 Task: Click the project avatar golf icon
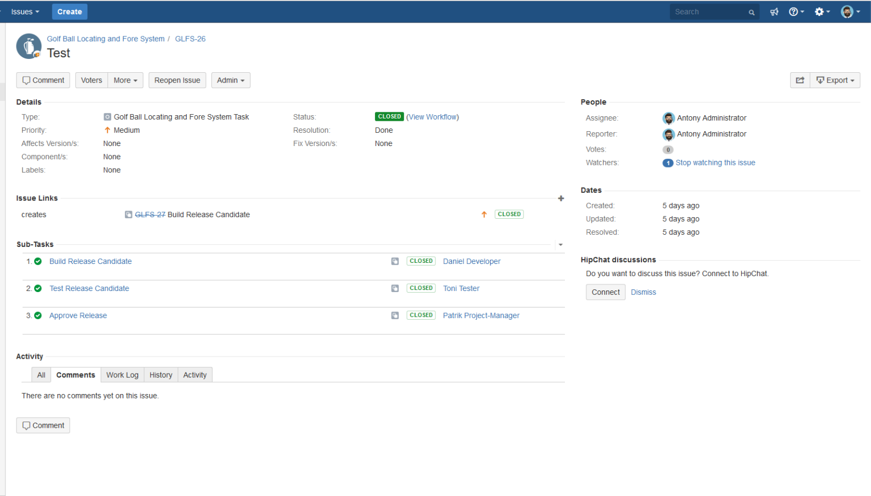click(29, 46)
